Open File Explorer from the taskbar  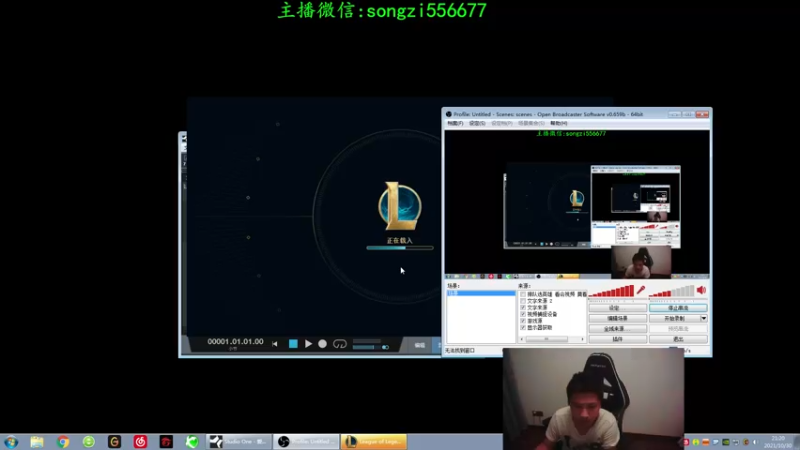(x=37, y=442)
